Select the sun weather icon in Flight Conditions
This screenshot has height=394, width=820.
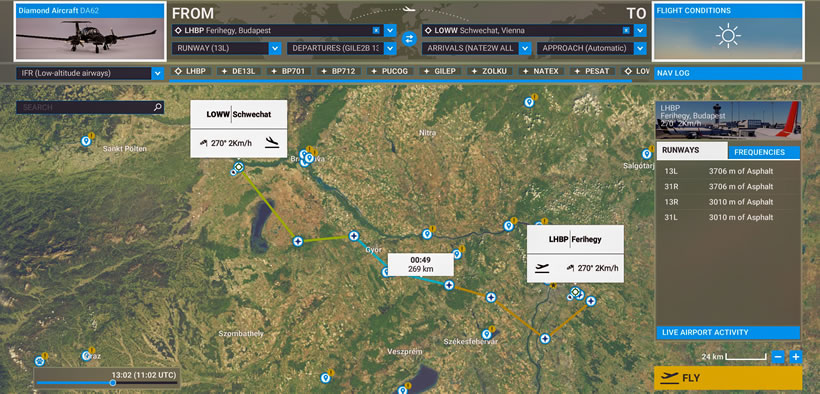[x=728, y=36]
